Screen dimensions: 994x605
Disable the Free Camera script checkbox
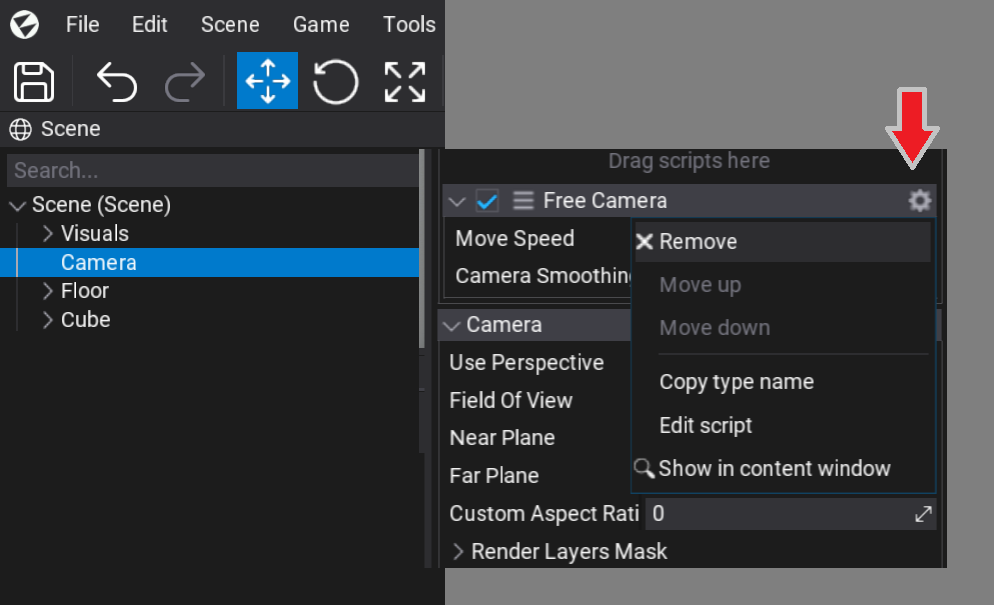point(487,201)
